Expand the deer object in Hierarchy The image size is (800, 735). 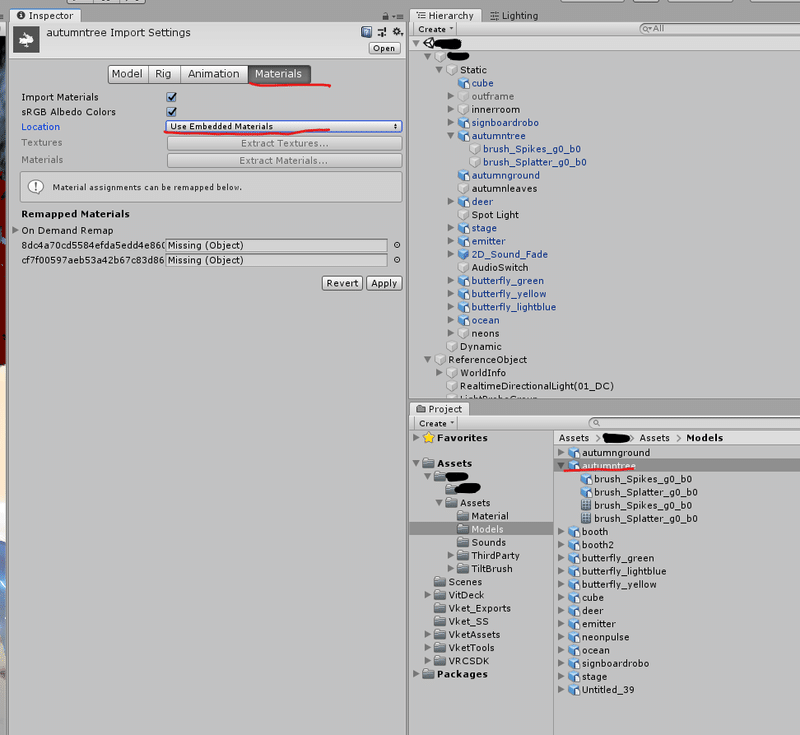click(451, 201)
